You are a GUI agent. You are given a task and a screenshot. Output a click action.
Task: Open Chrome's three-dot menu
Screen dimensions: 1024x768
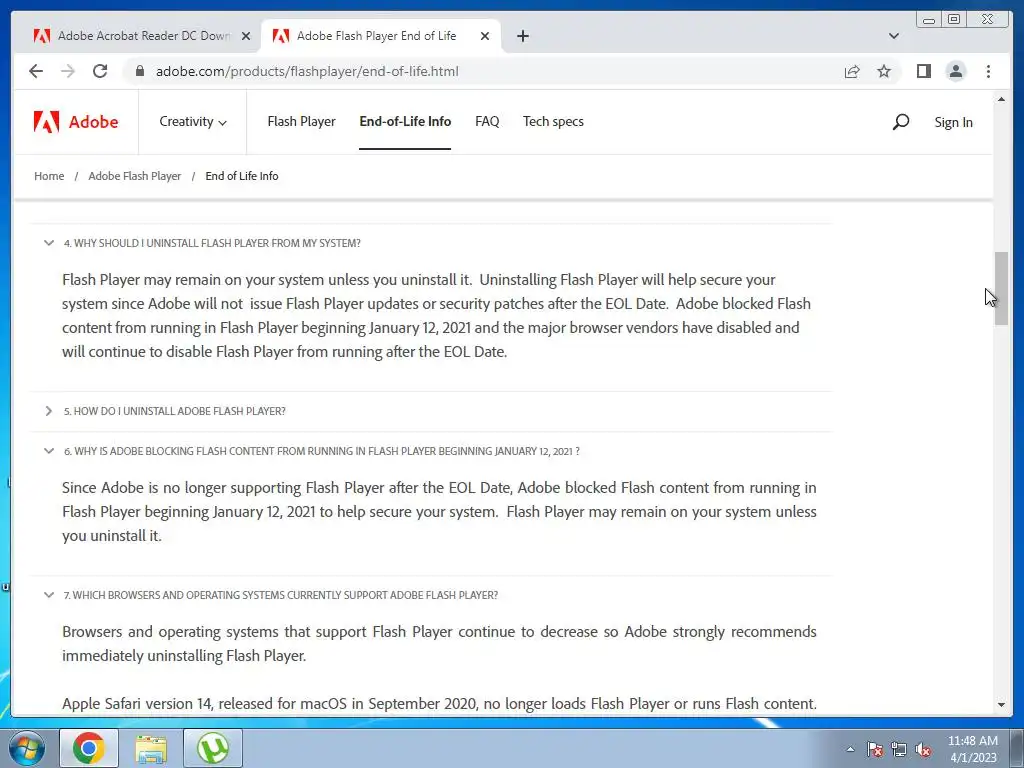click(x=988, y=71)
